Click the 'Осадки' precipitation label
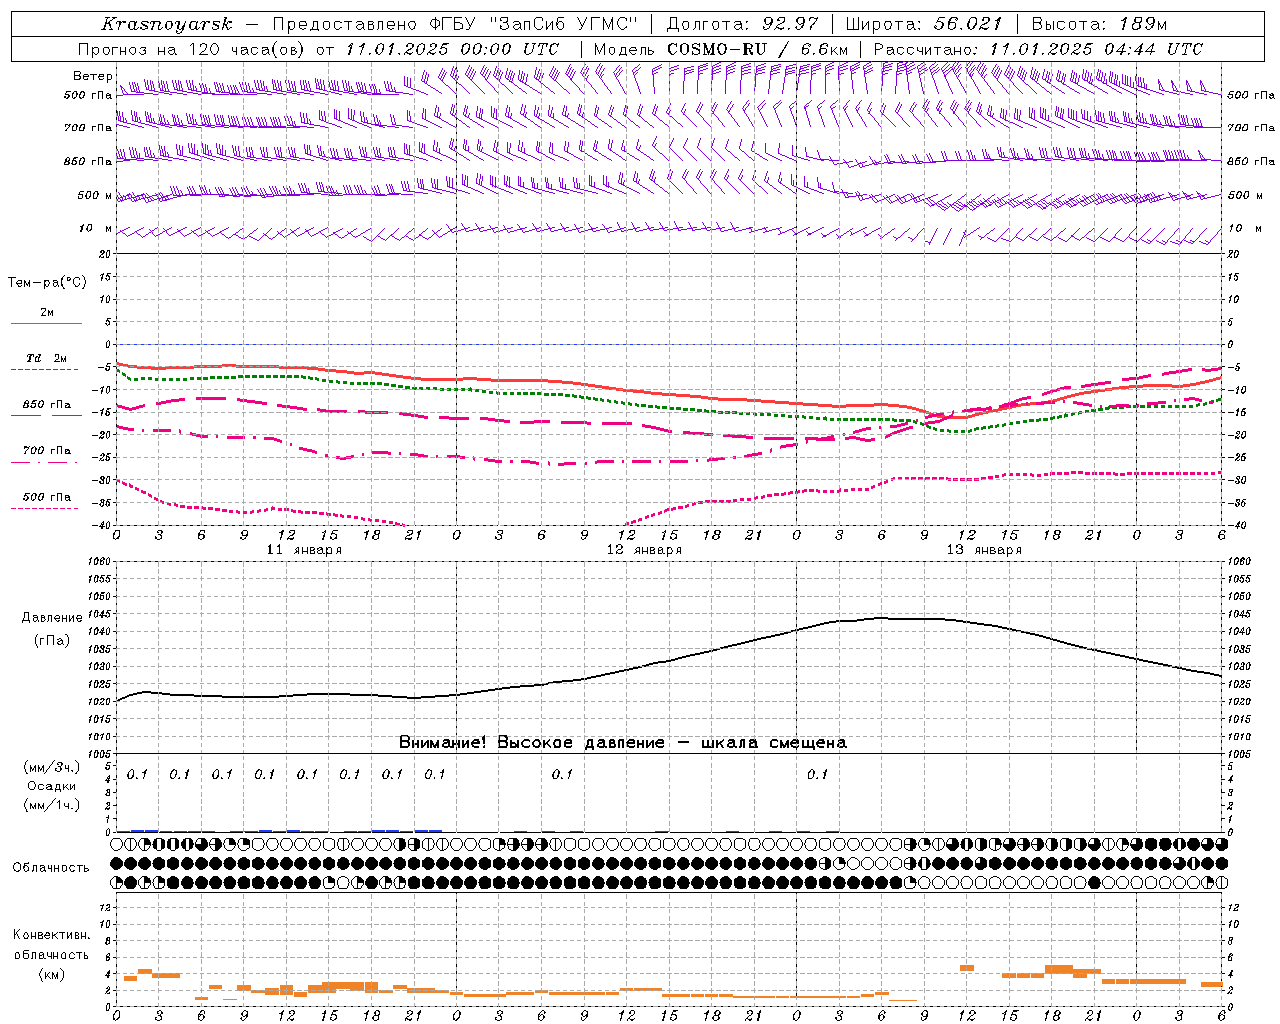 pos(52,786)
